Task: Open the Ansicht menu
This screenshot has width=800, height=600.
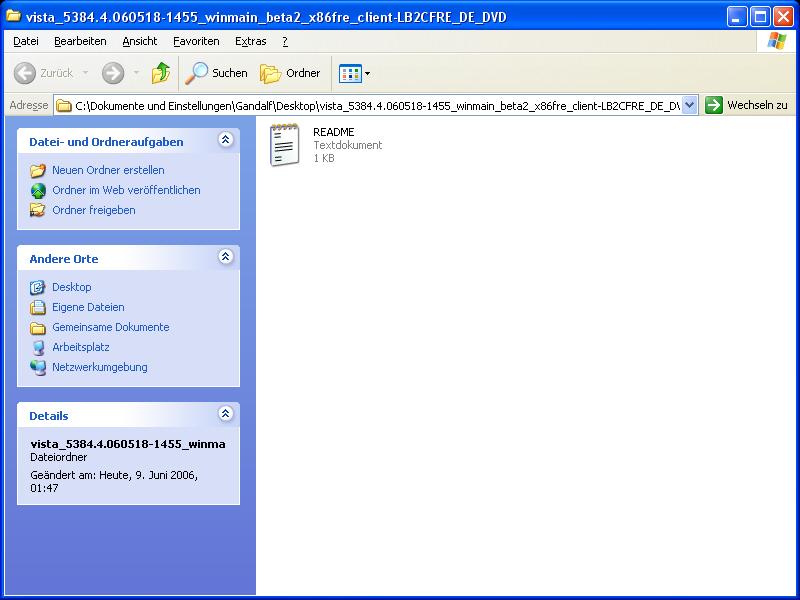Action: 139,41
